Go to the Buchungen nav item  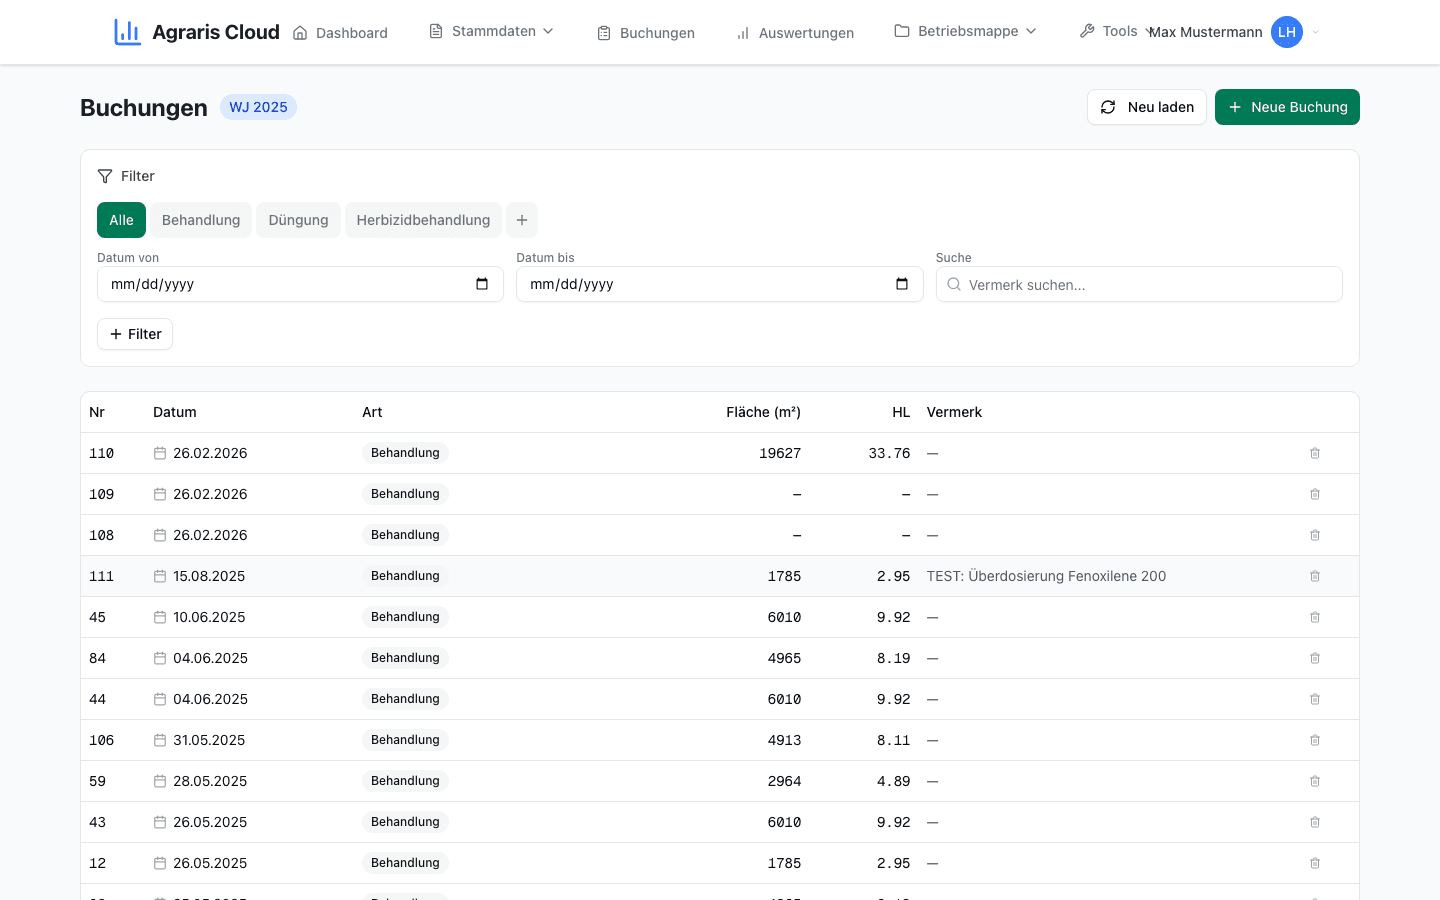pyautogui.click(x=646, y=33)
